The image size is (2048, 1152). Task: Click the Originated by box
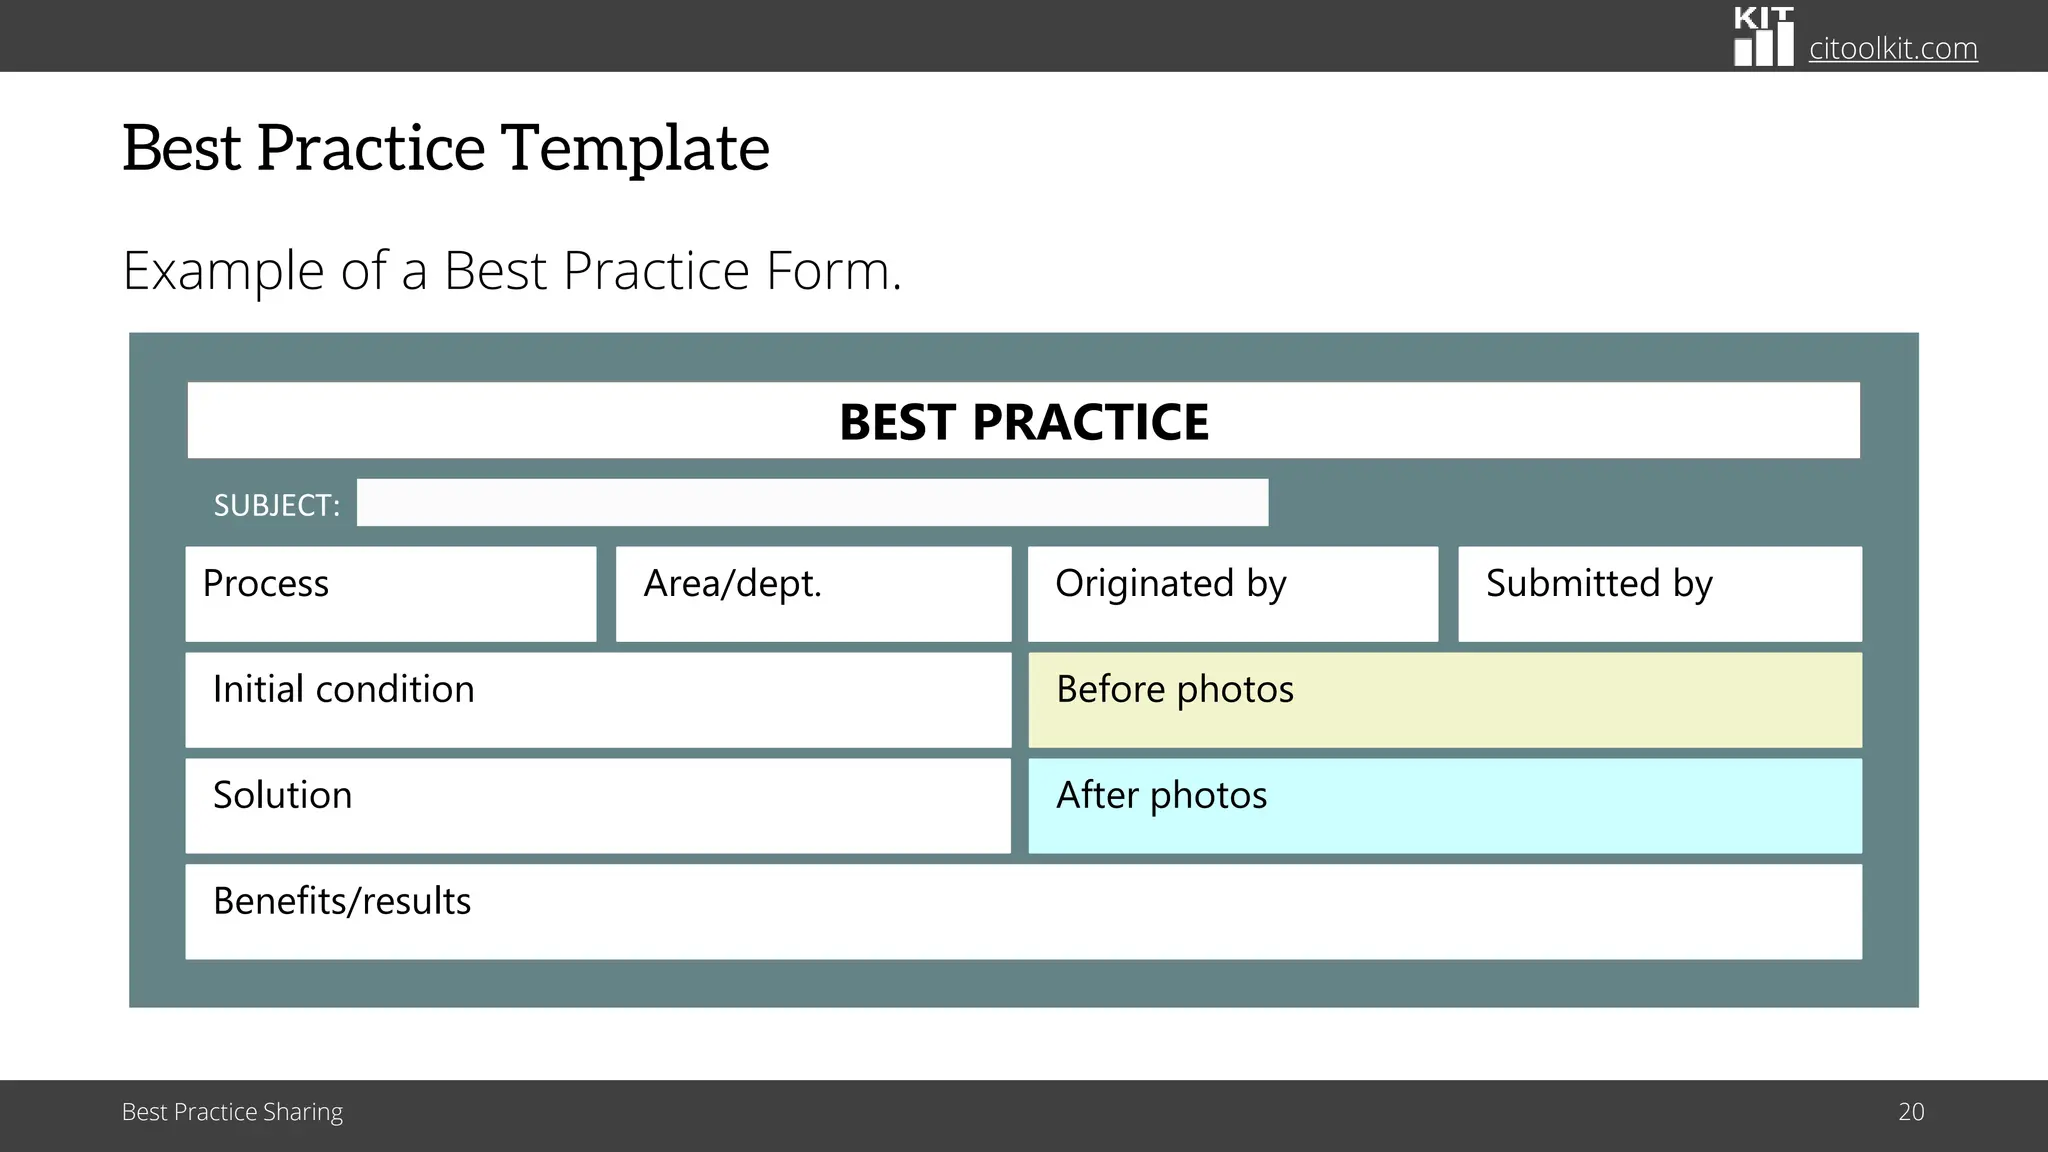pyautogui.click(x=1233, y=594)
